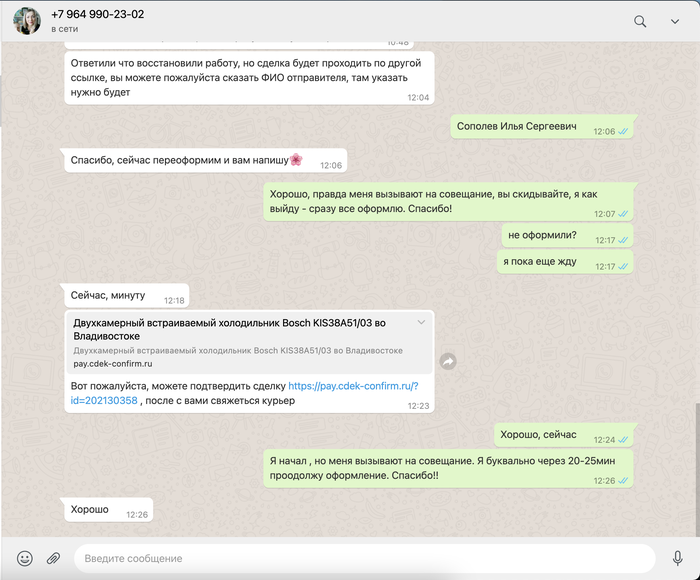
Task: Click the flower emoji in 'Спасибо' message
Action: [296, 160]
